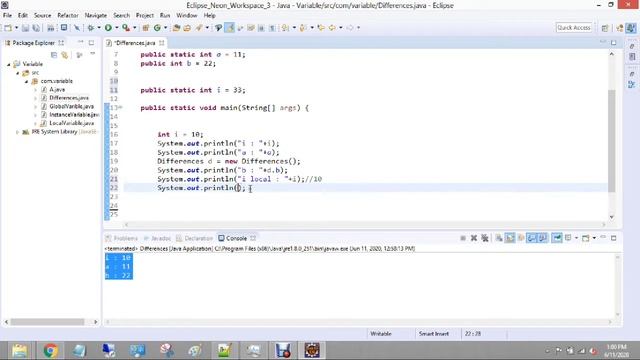Select A.java in Package Explorer
This screenshot has height=360, width=640.
[x=57, y=89]
